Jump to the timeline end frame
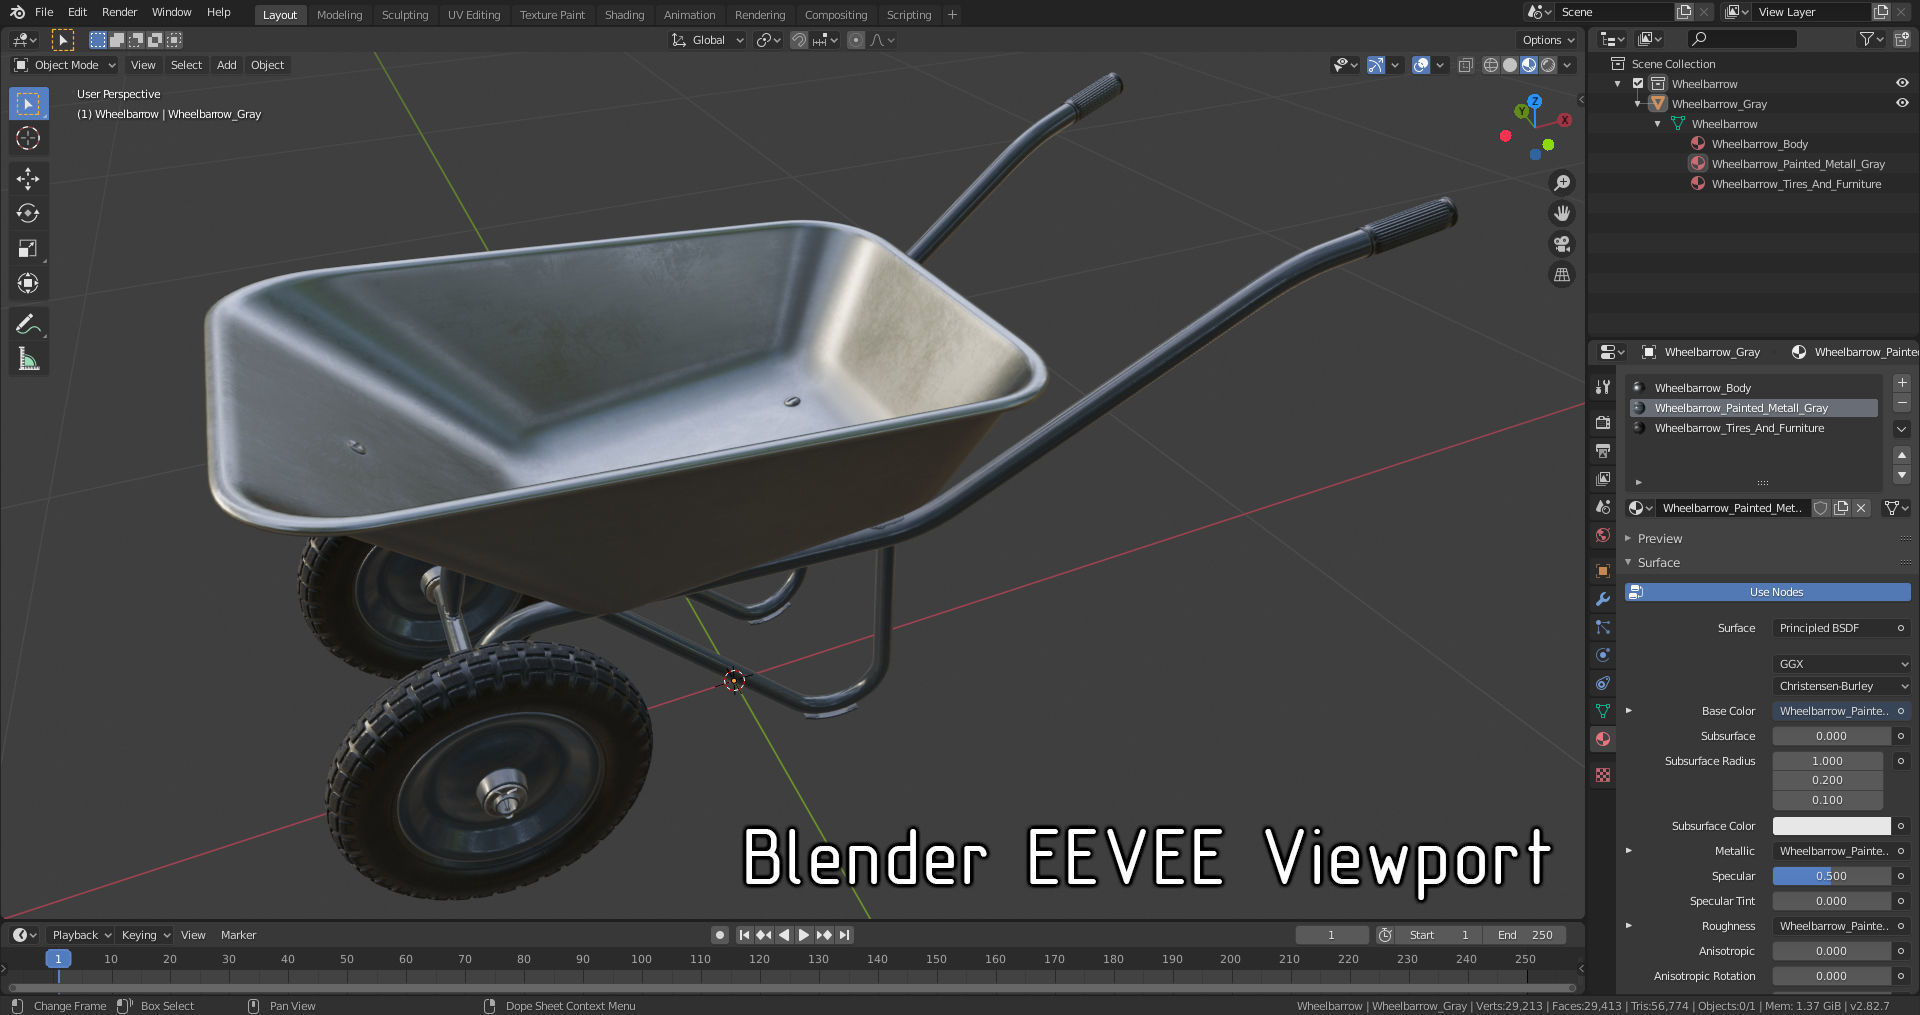The width and height of the screenshot is (1920, 1015). tap(845, 935)
